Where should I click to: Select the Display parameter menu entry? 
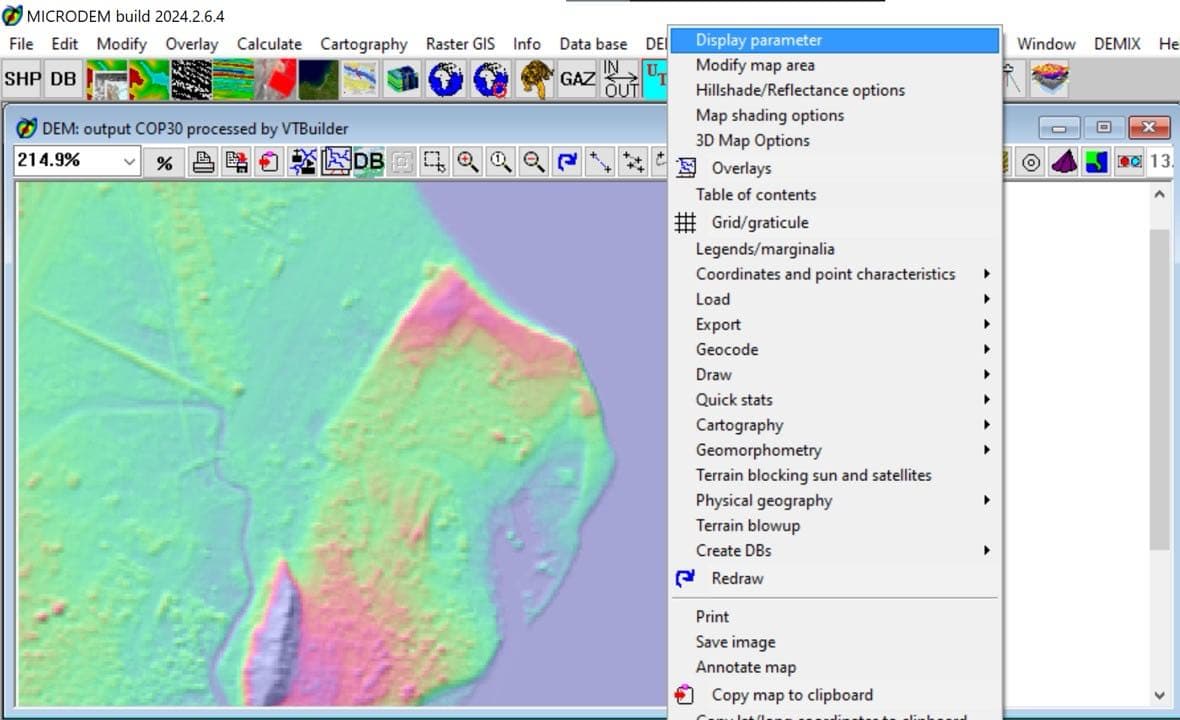(759, 40)
